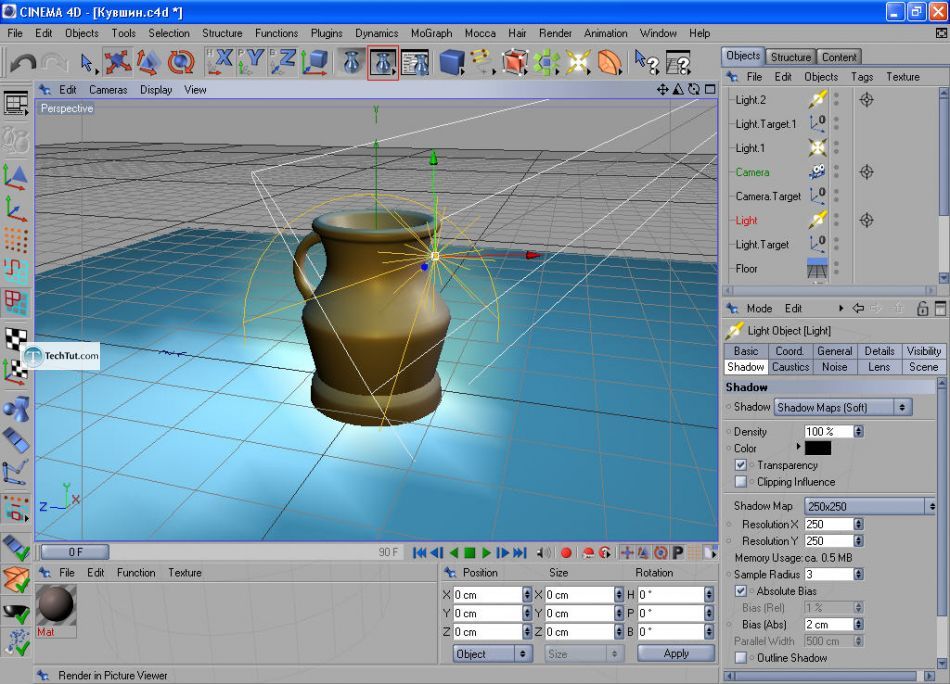This screenshot has height=684, width=950.
Task: Go to start of animation
Action: tap(419, 553)
